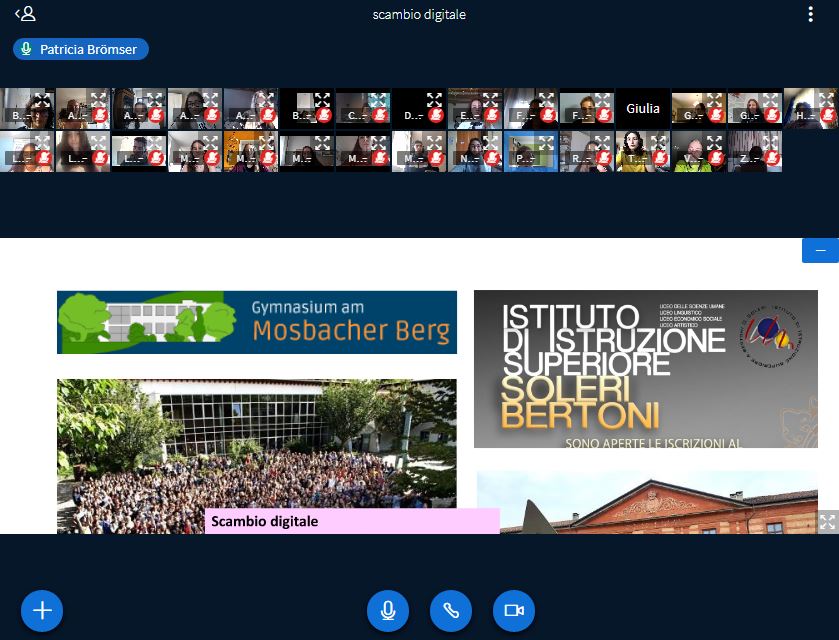Fullscreen the H... webcam tile
This screenshot has height=640, width=839.
pos(826,100)
